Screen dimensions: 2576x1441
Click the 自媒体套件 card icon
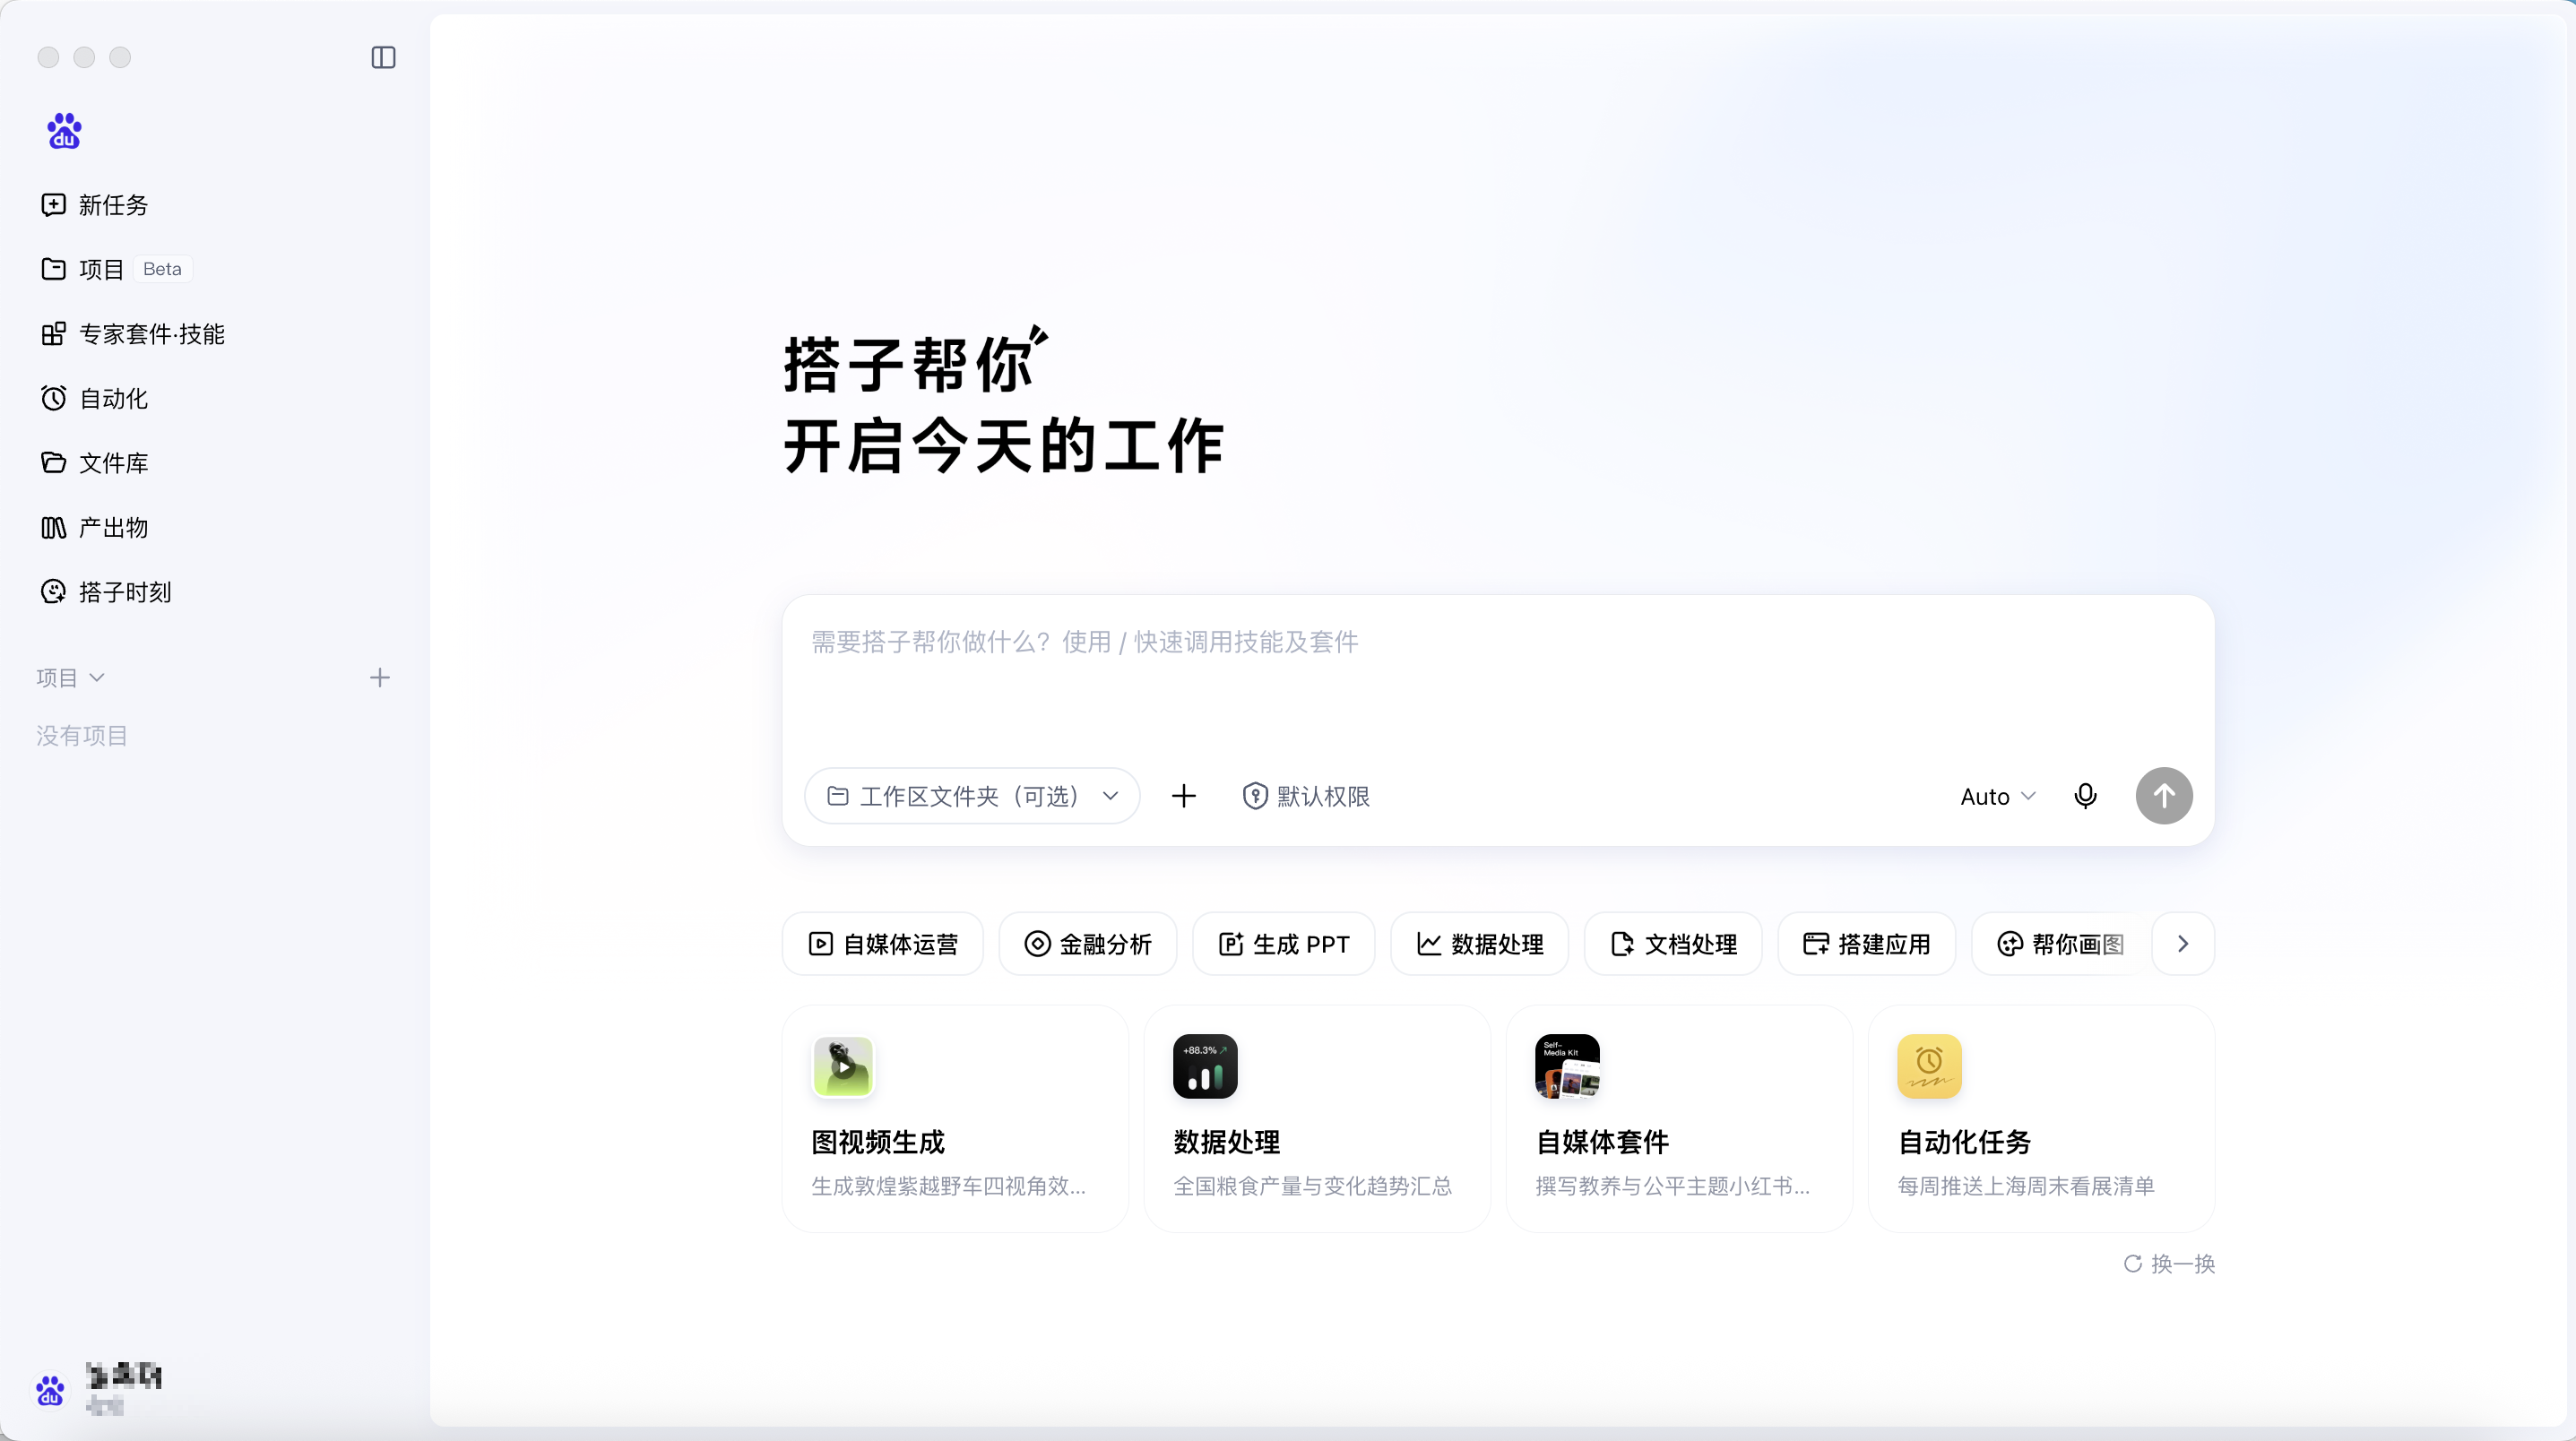click(x=1567, y=1066)
